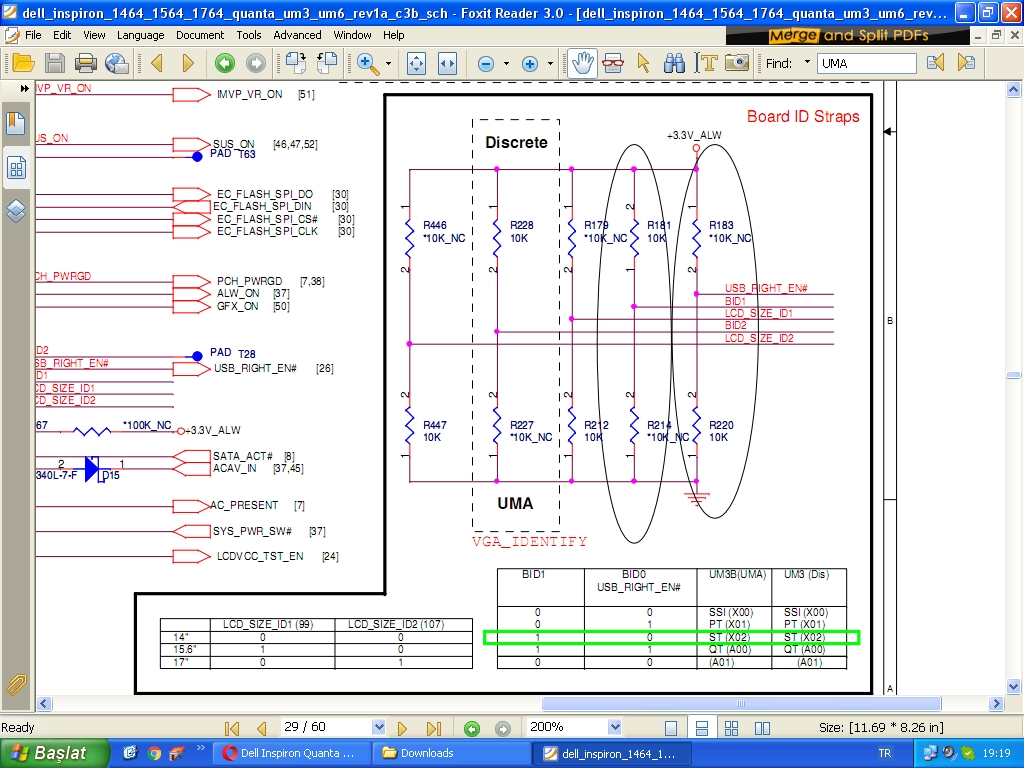1024x768 pixels.
Task: Click gray Next View toolbar button
Action: (256, 63)
